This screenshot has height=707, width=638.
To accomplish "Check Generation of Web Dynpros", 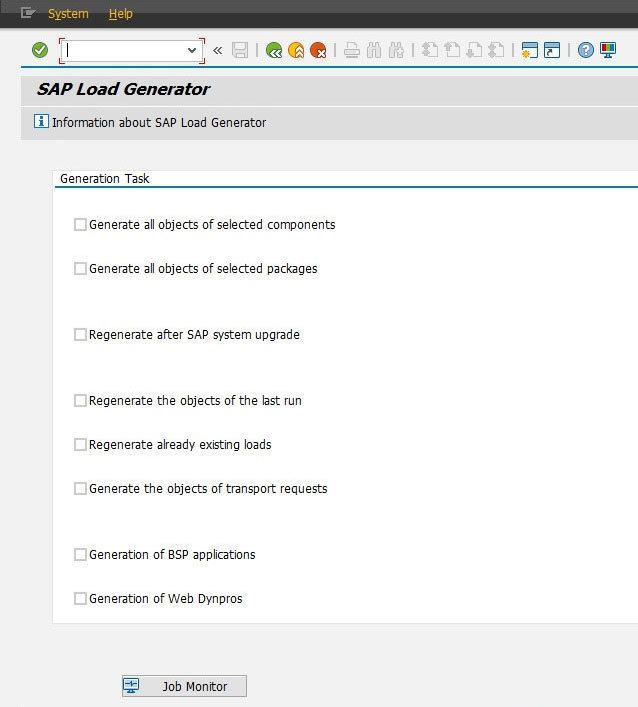I will 80,599.
